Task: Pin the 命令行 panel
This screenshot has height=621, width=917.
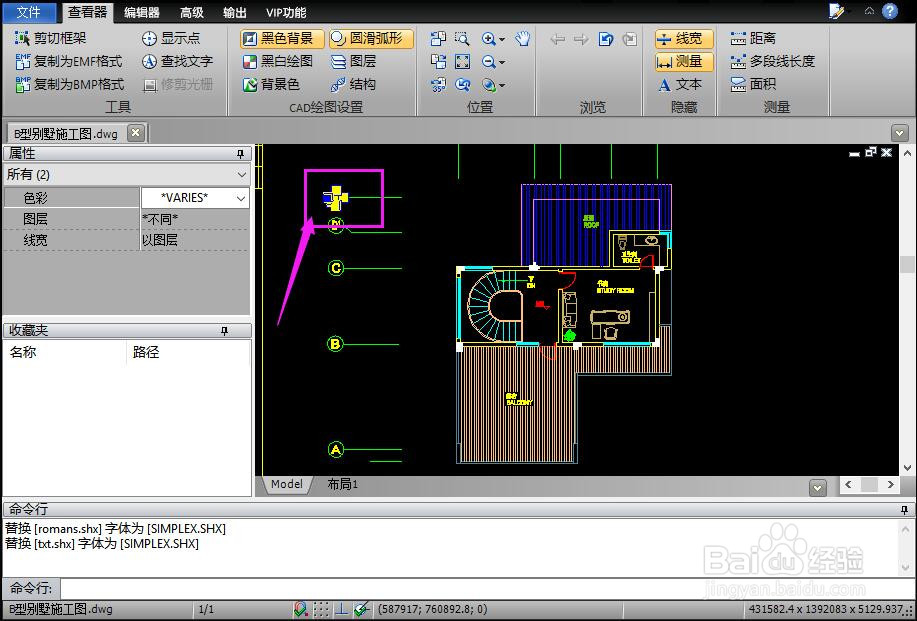Action: coord(904,510)
